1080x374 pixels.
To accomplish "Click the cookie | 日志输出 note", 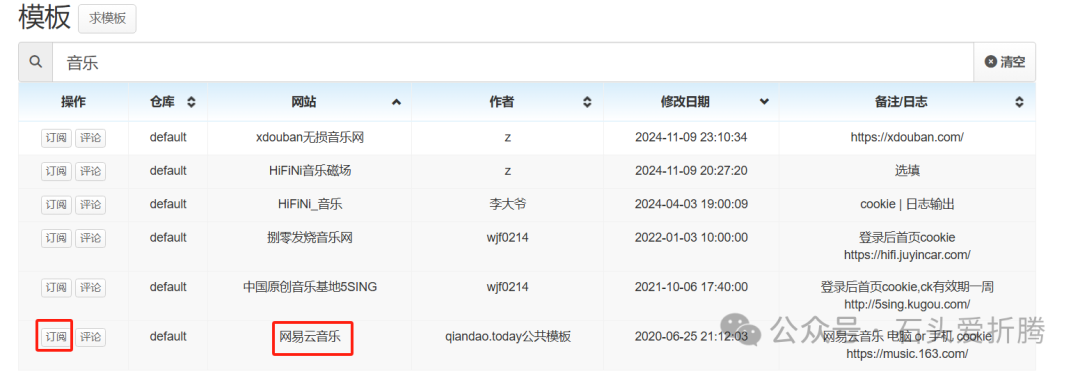I will coord(907,204).
